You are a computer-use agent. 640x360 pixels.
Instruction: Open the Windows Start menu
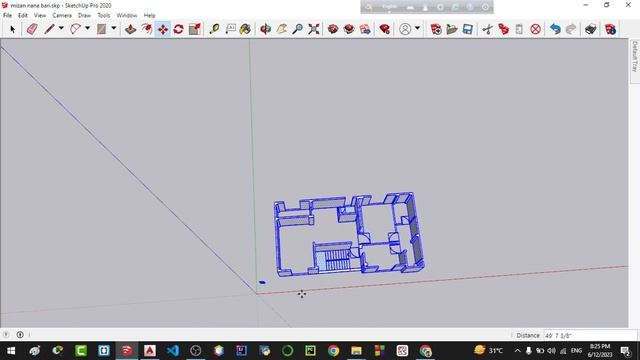(x=11, y=351)
